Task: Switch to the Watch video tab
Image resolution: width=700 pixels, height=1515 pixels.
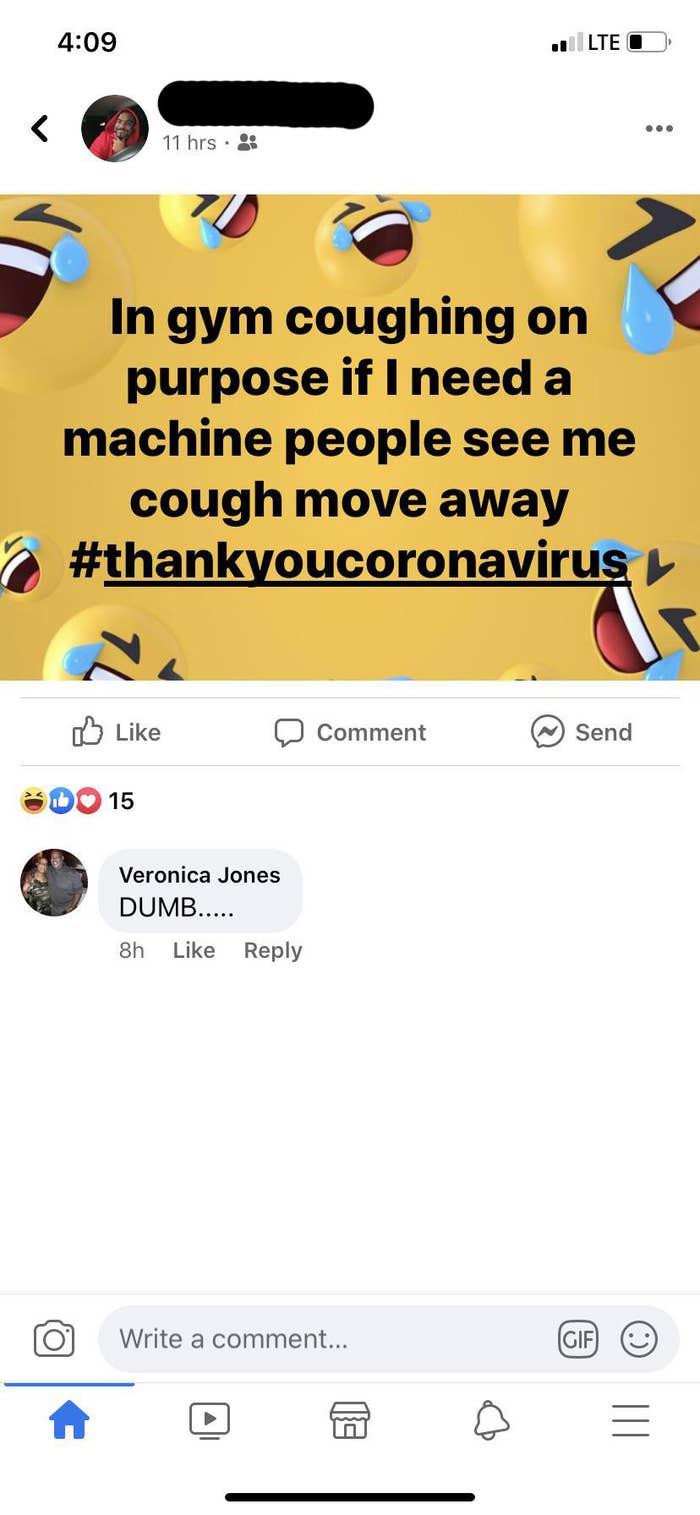Action: (209, 1419)
